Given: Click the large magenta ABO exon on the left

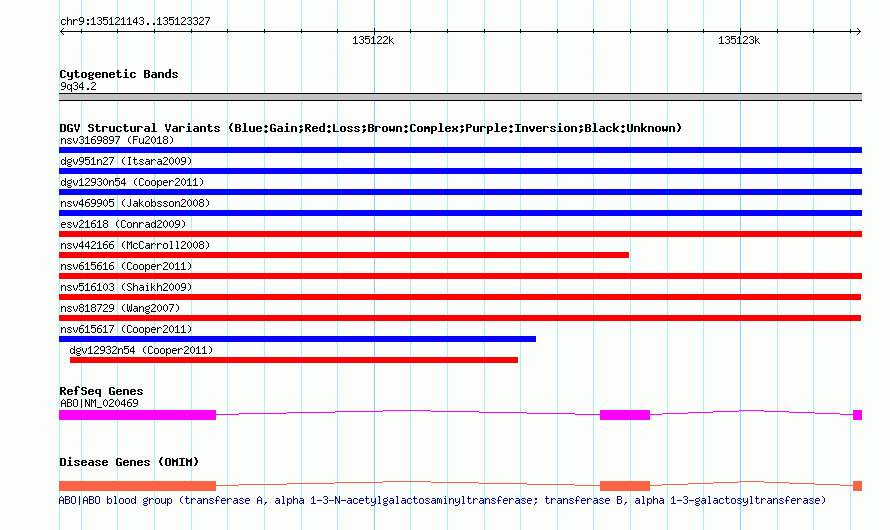Looking at the screenshot, I should point(137,415).
